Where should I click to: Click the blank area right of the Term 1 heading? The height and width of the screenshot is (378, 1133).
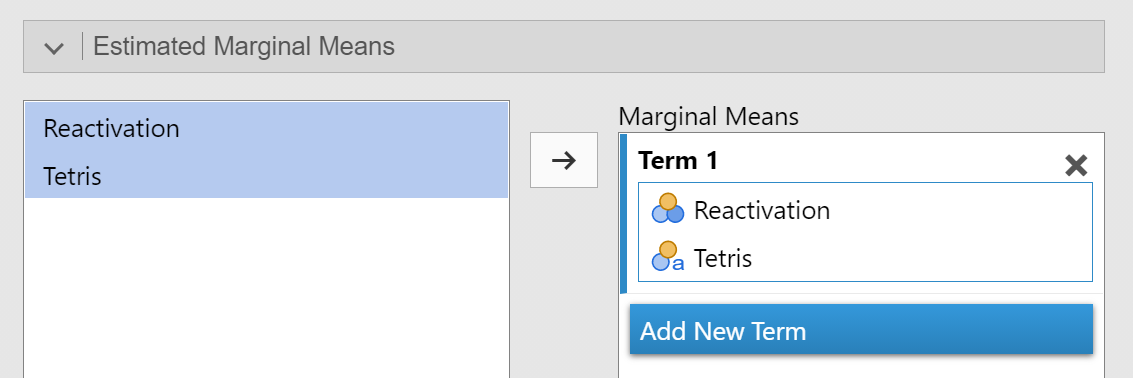coord(889,160)
